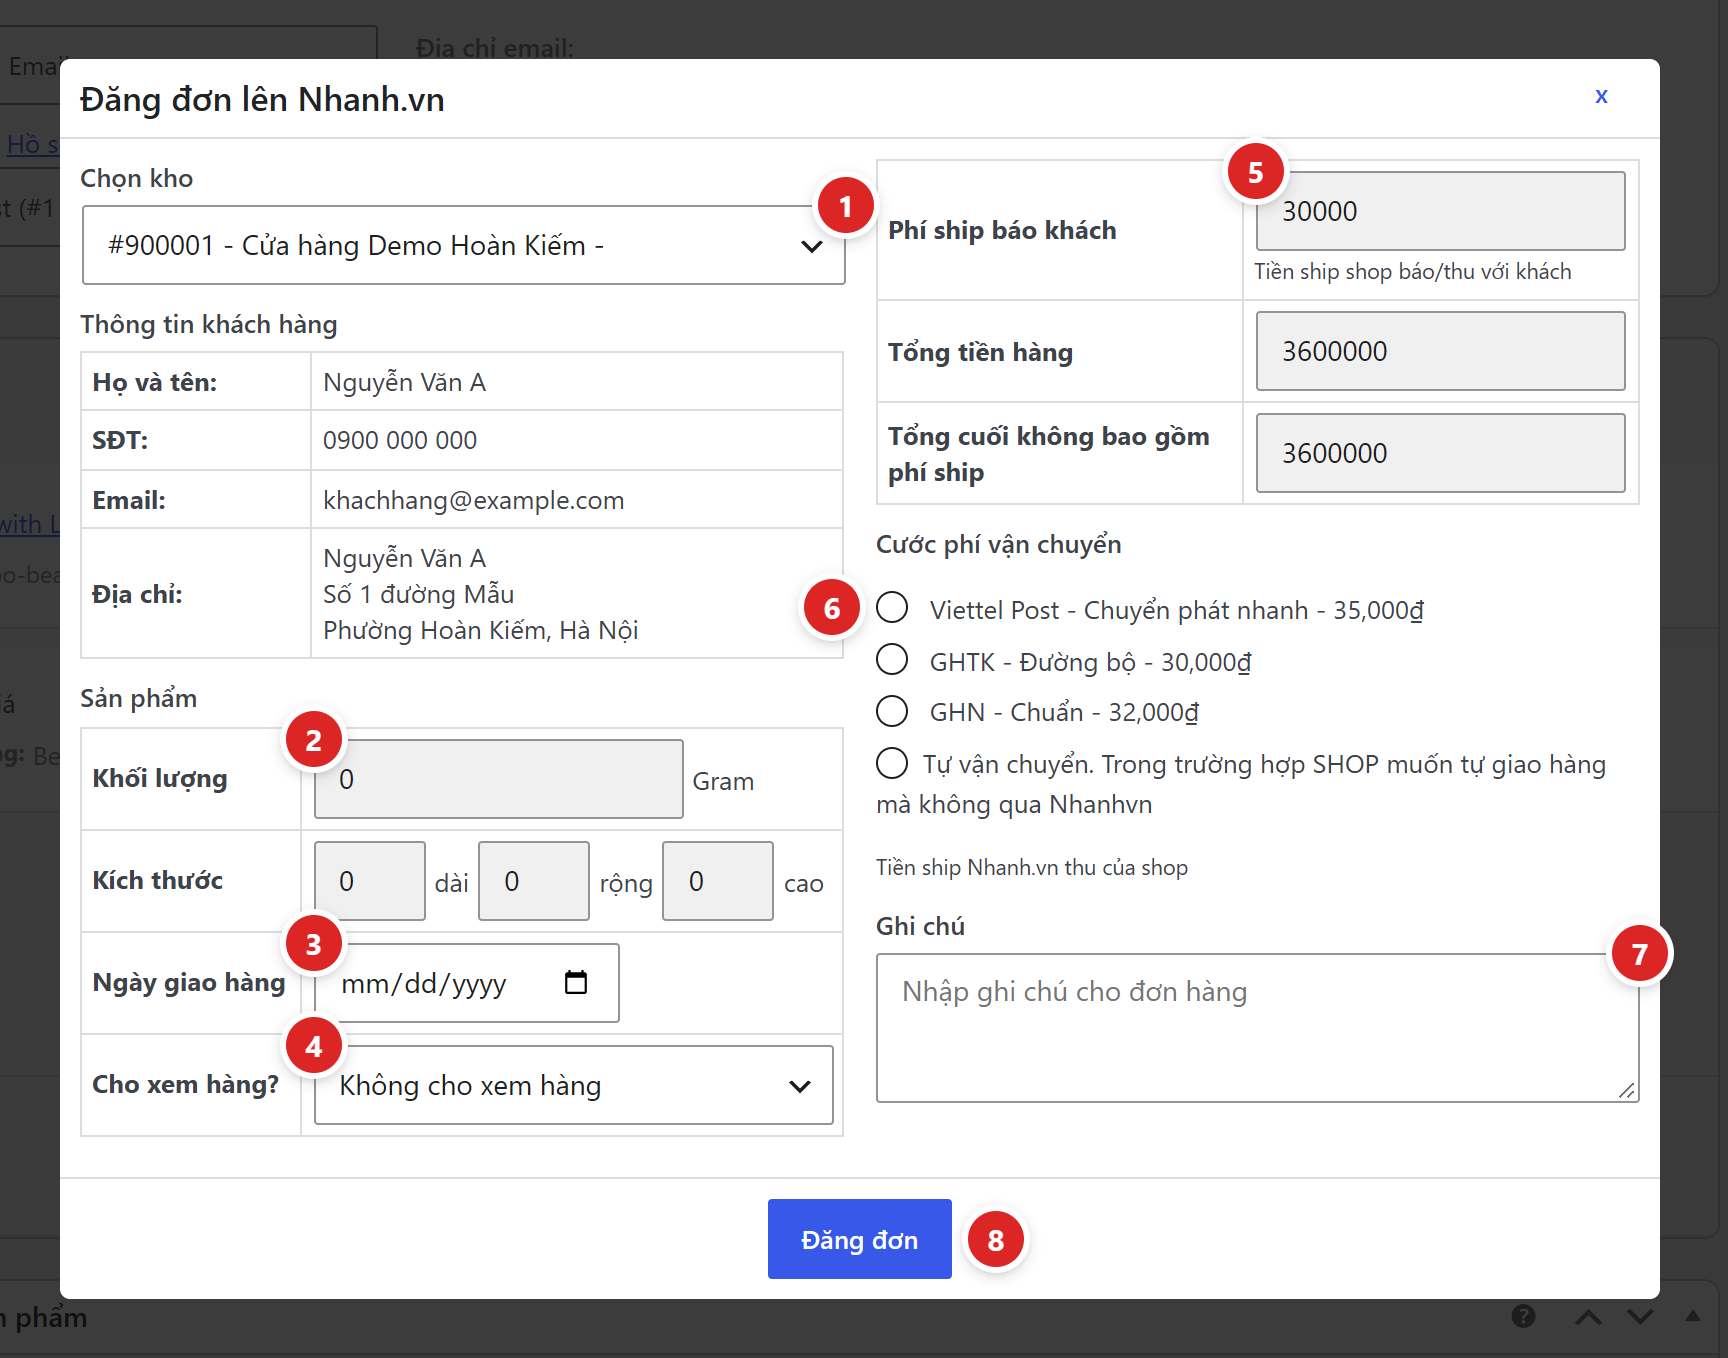
Task: Click the Ghi chú note textarea
Action: point(1258,1028)
